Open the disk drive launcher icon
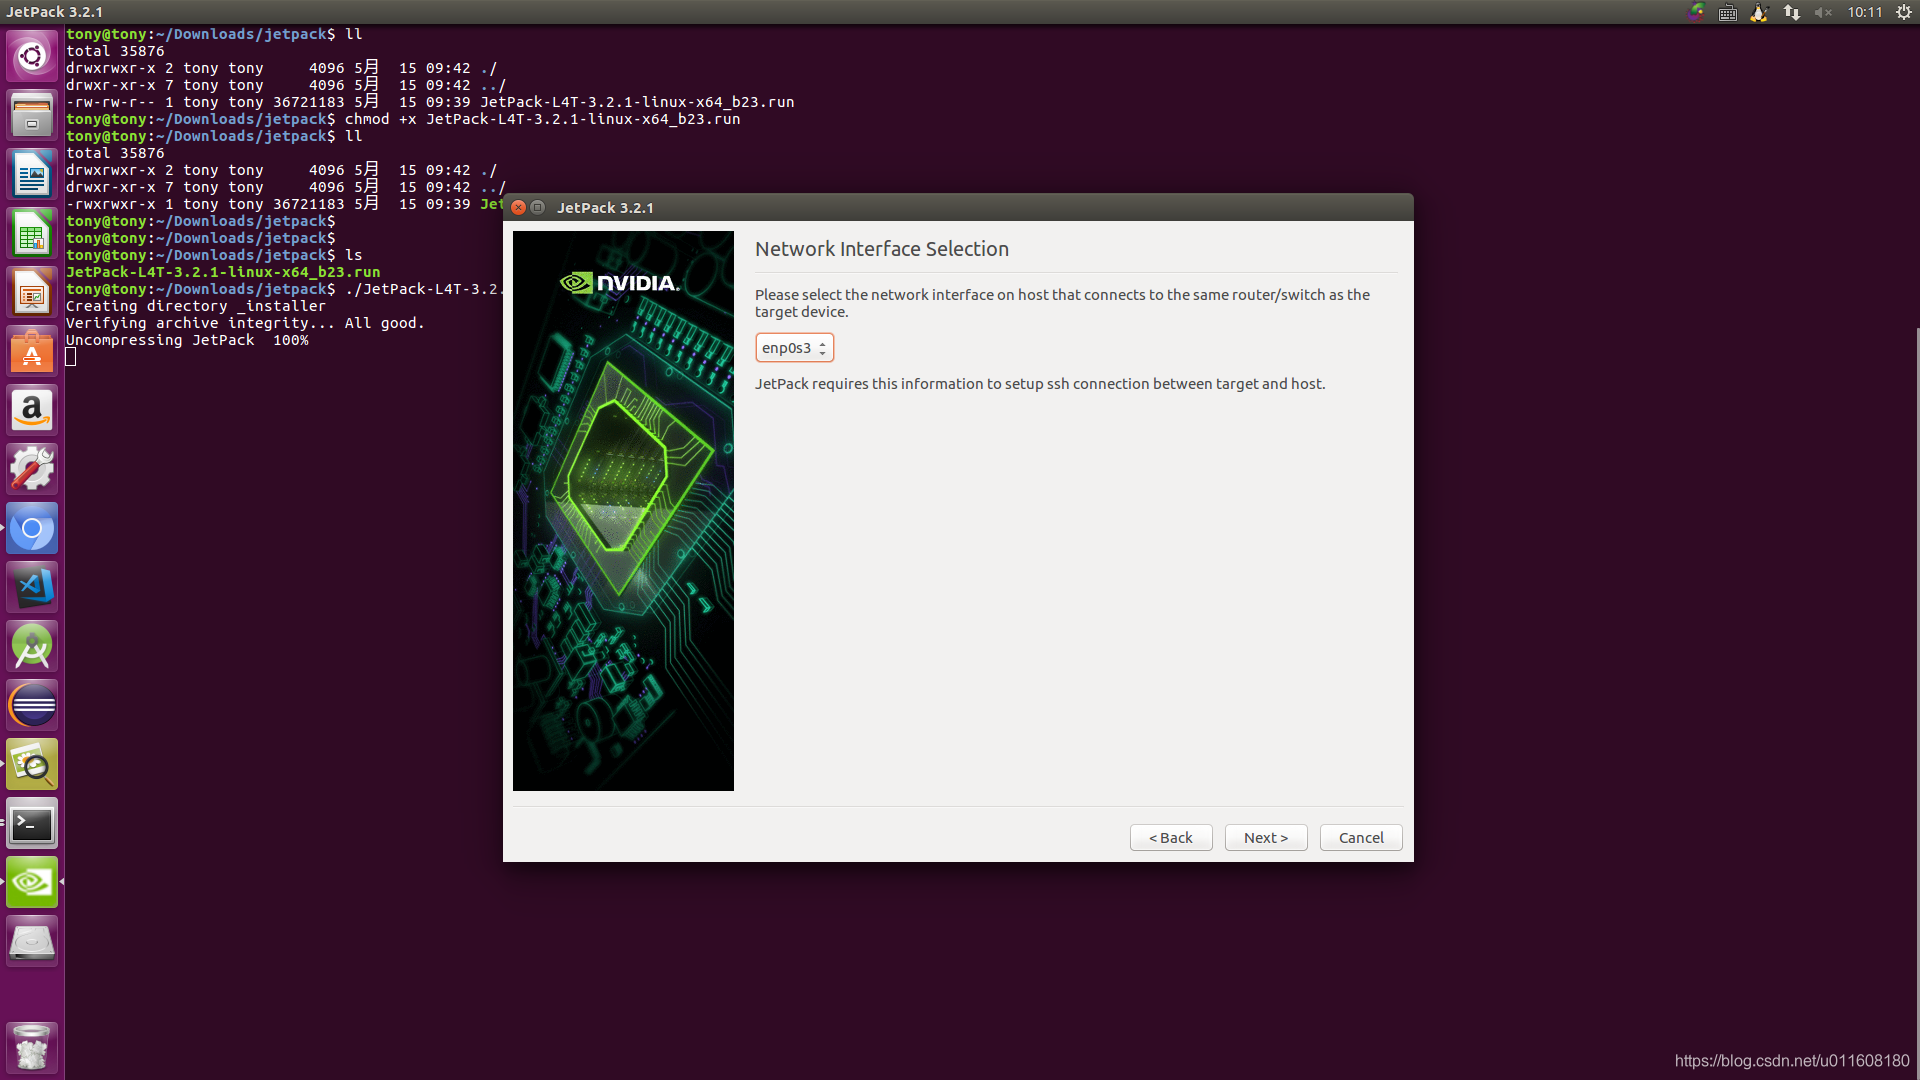 (x=32, y=942)
